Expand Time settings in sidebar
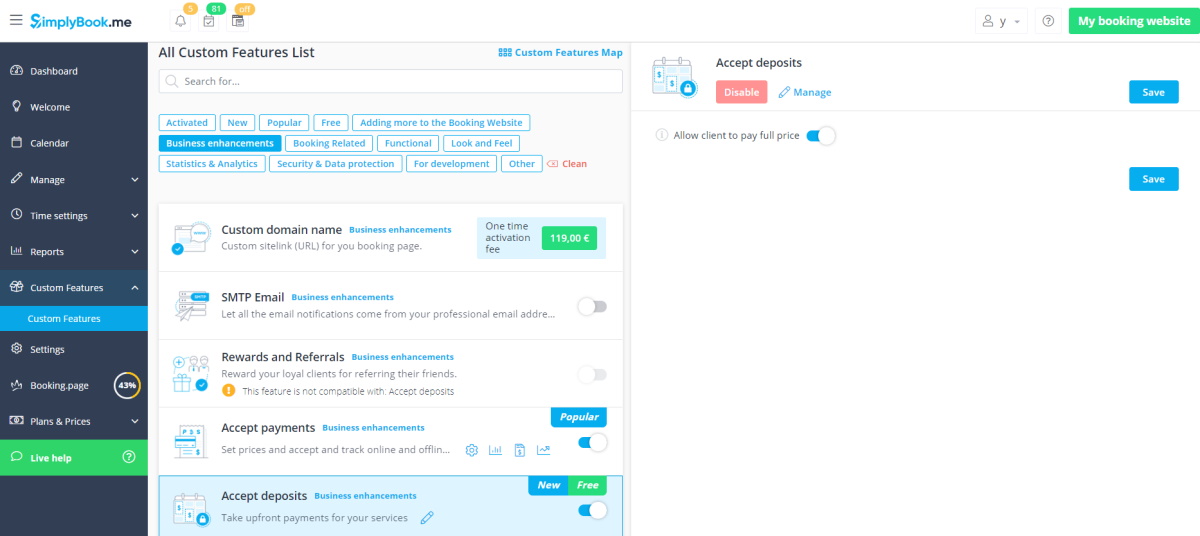 [73, 216]
